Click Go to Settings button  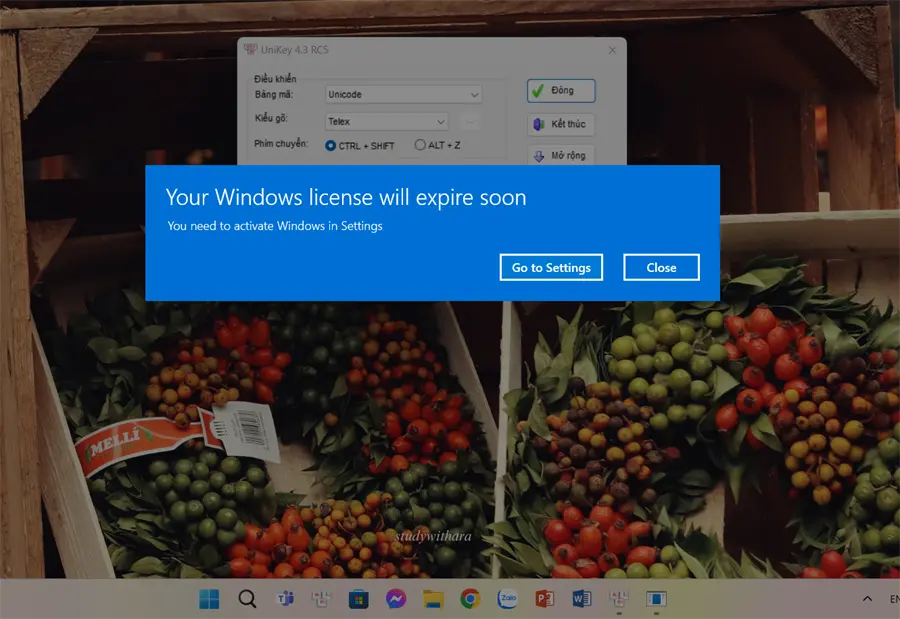(551, 268)
